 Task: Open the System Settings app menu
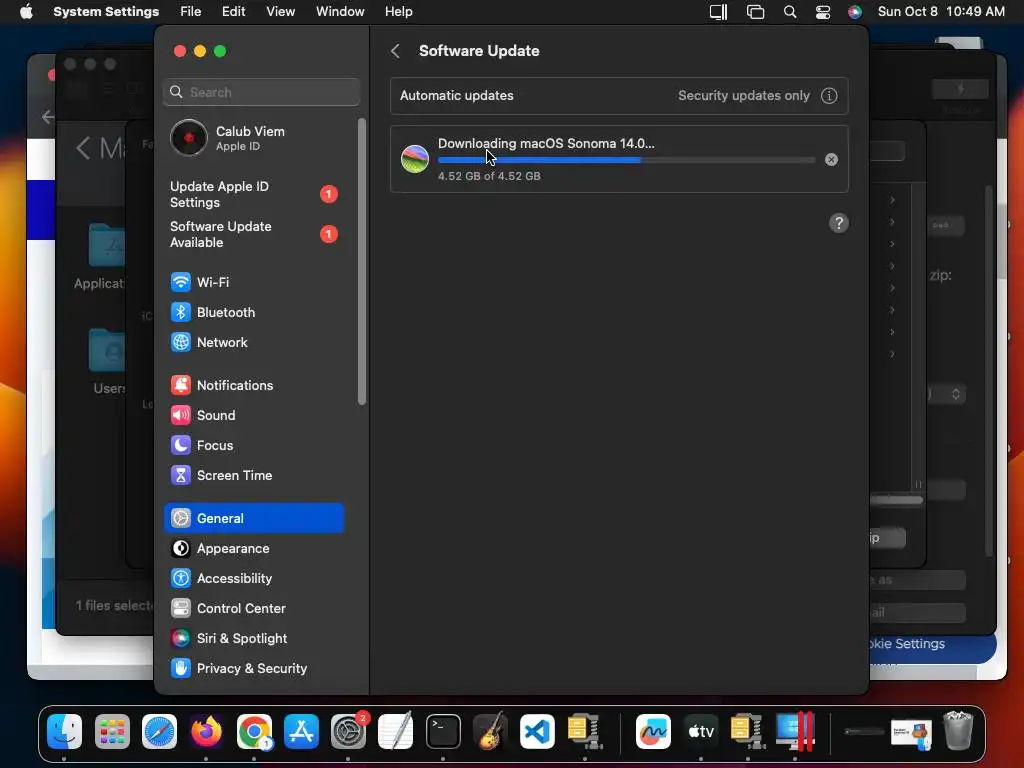[x=106, y=12]
